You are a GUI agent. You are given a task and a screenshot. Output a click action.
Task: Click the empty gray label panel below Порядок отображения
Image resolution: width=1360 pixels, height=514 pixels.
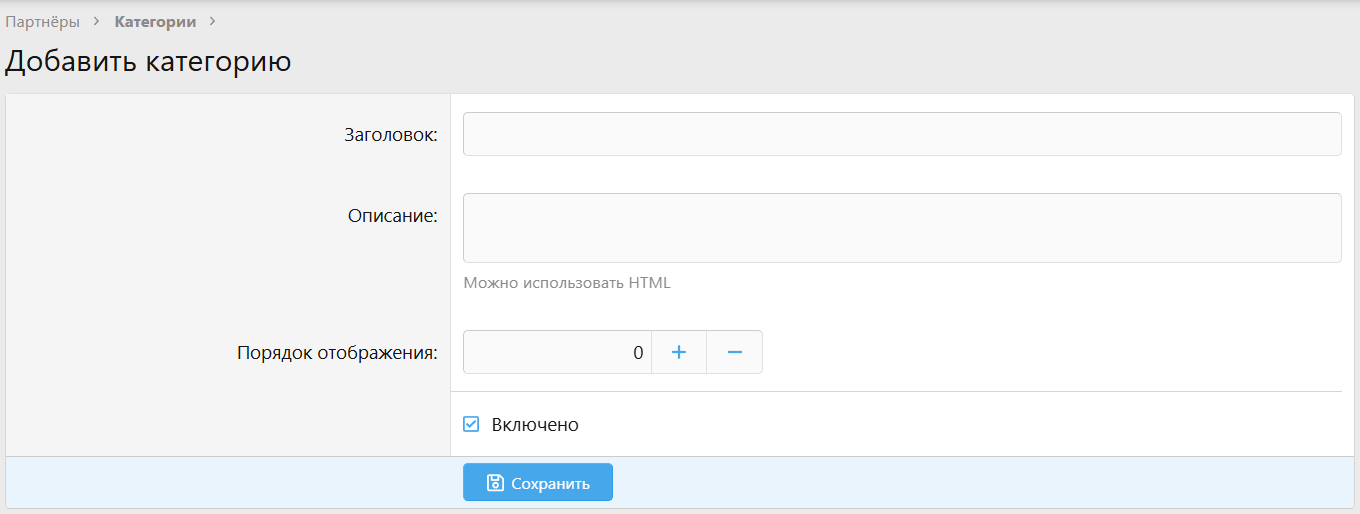click(228, 420)
